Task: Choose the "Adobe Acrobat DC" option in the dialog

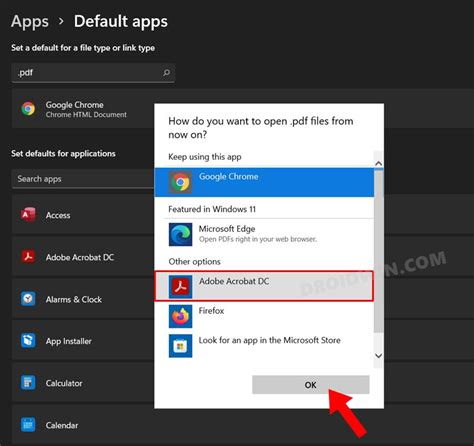Action: tap(264, 286)
